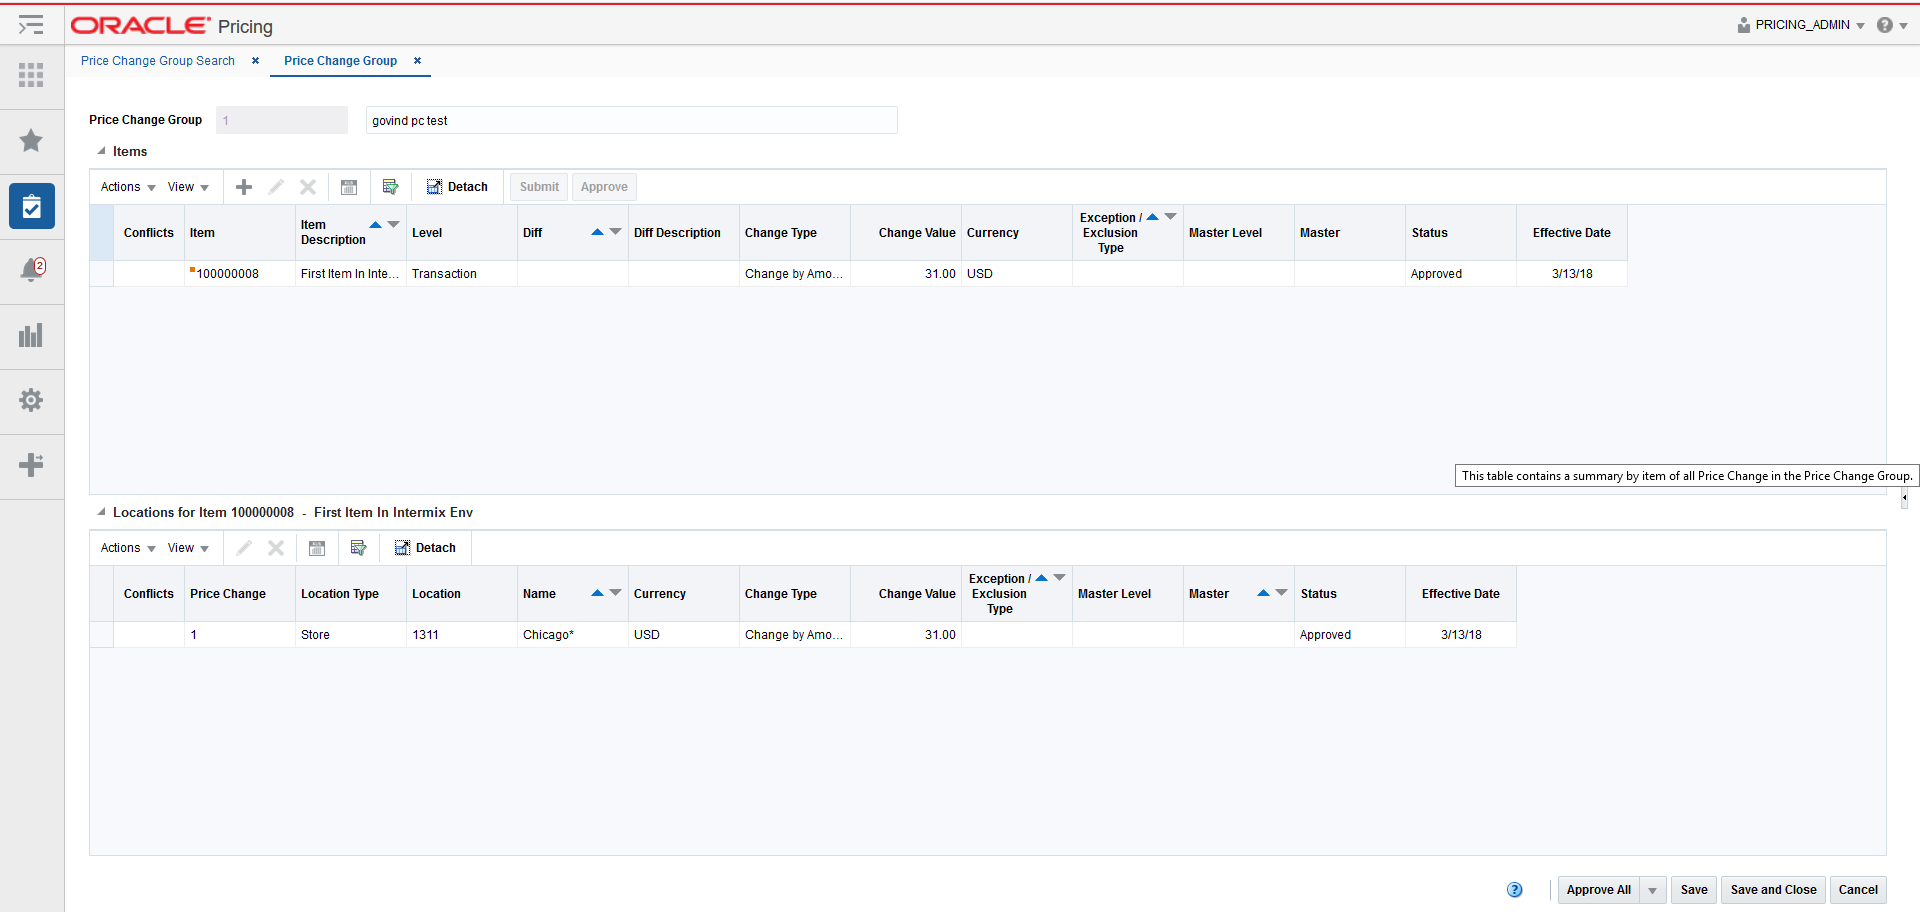Viewport: 1920px width, 912px height.
Task: Open the PRICING_ADMIN user menu
Action: pyautogui.click(x=1800, y=25)
